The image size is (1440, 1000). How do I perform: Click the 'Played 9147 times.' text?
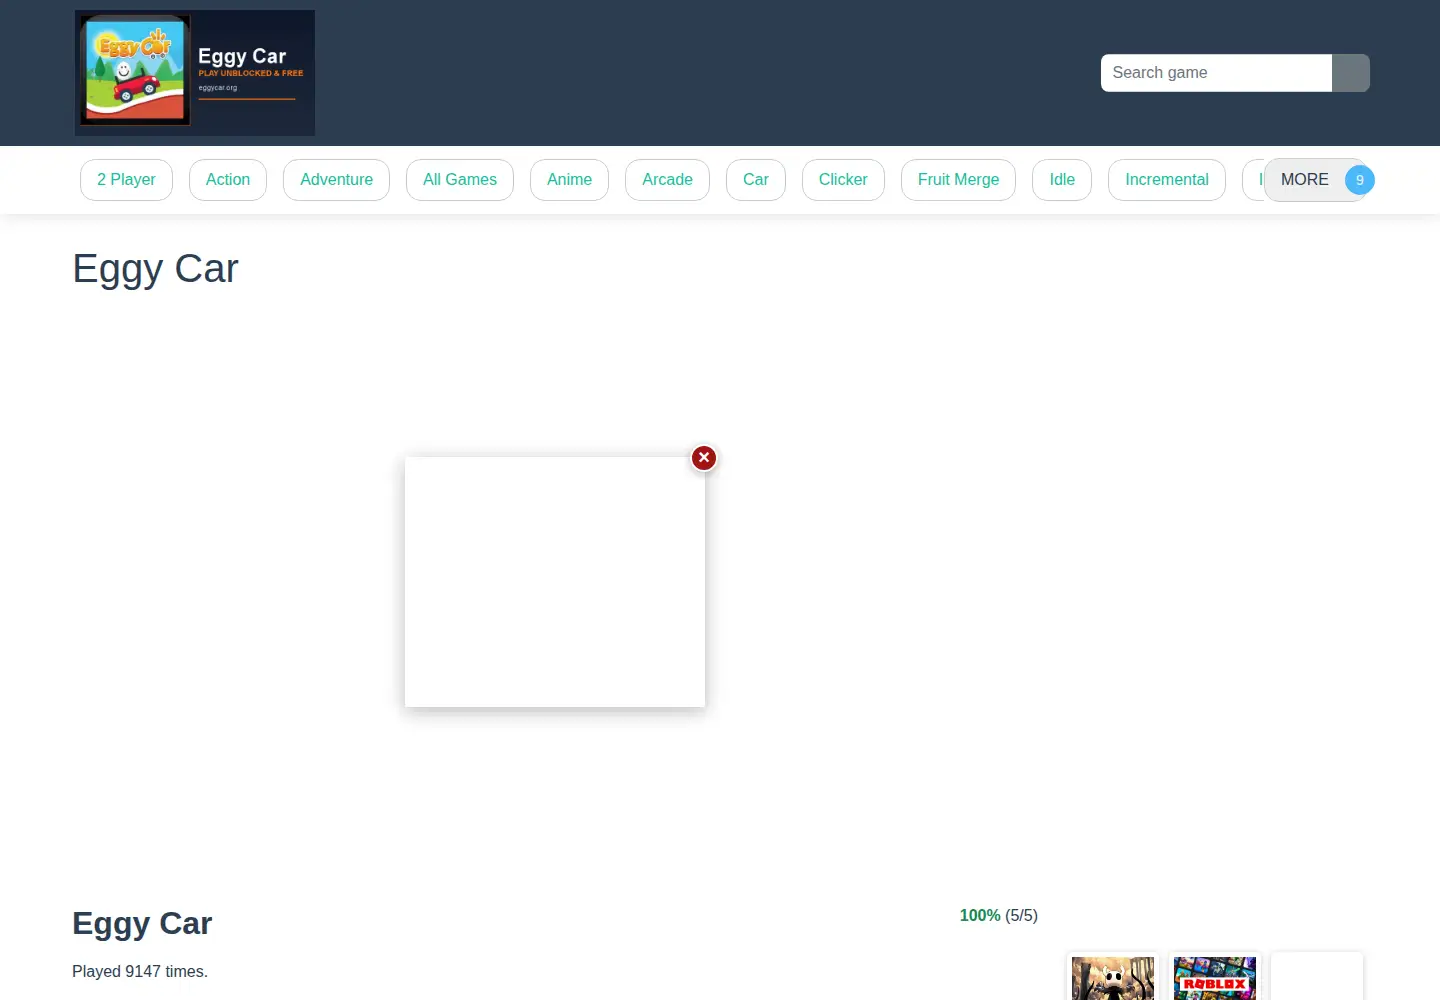(x=140, y=972)
